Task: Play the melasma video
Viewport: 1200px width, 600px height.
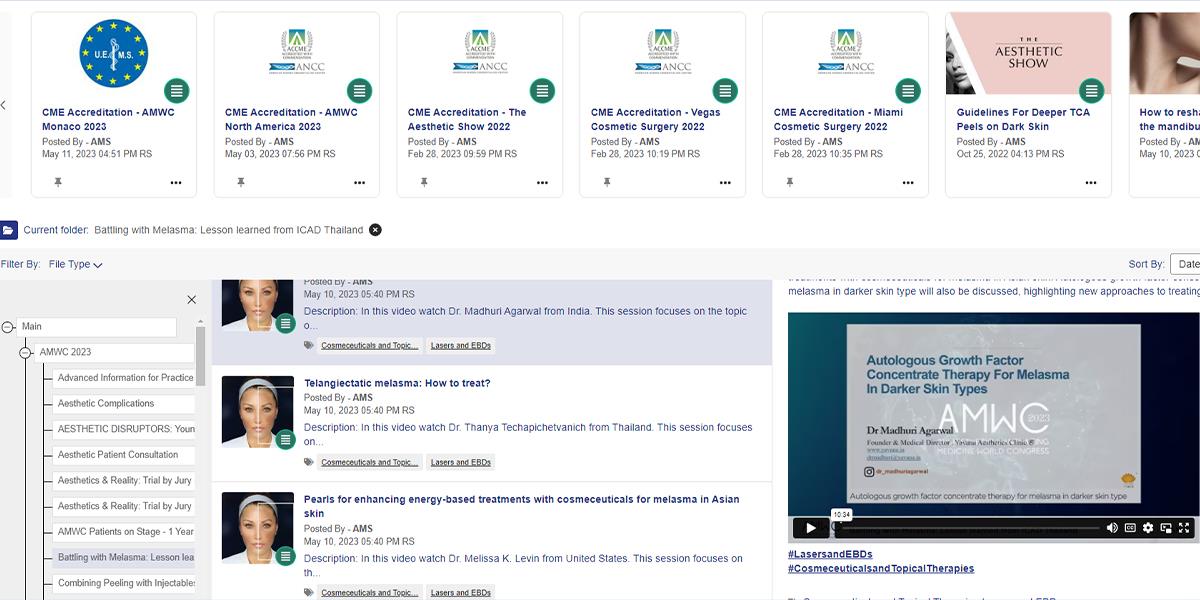Action: point(810,527)
